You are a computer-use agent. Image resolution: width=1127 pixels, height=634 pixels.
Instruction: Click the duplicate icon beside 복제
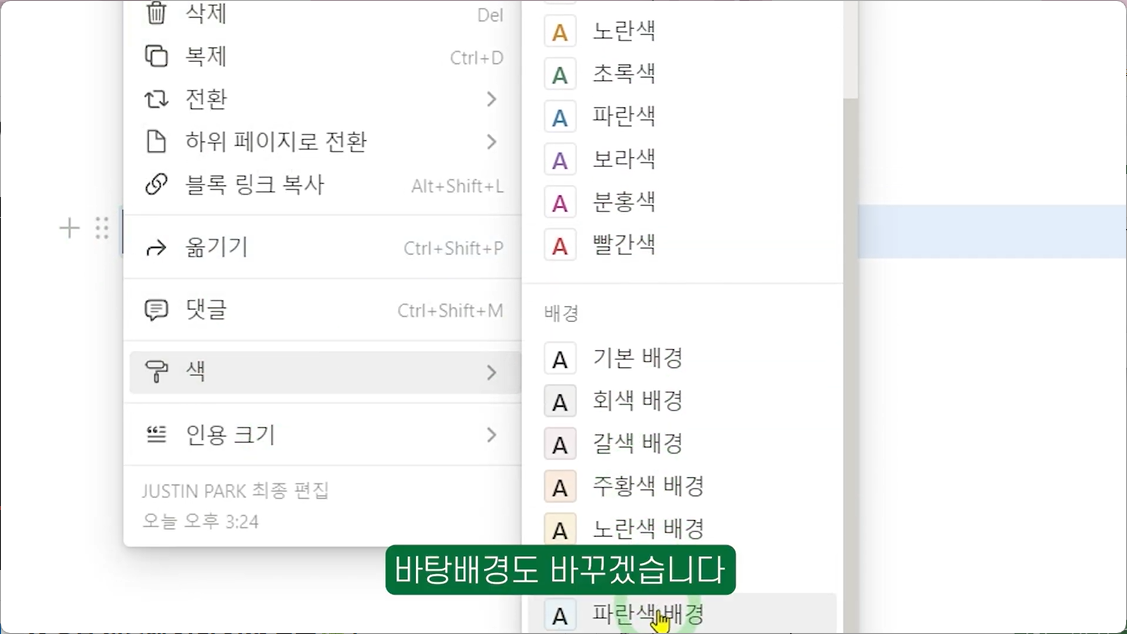(156, 56)
